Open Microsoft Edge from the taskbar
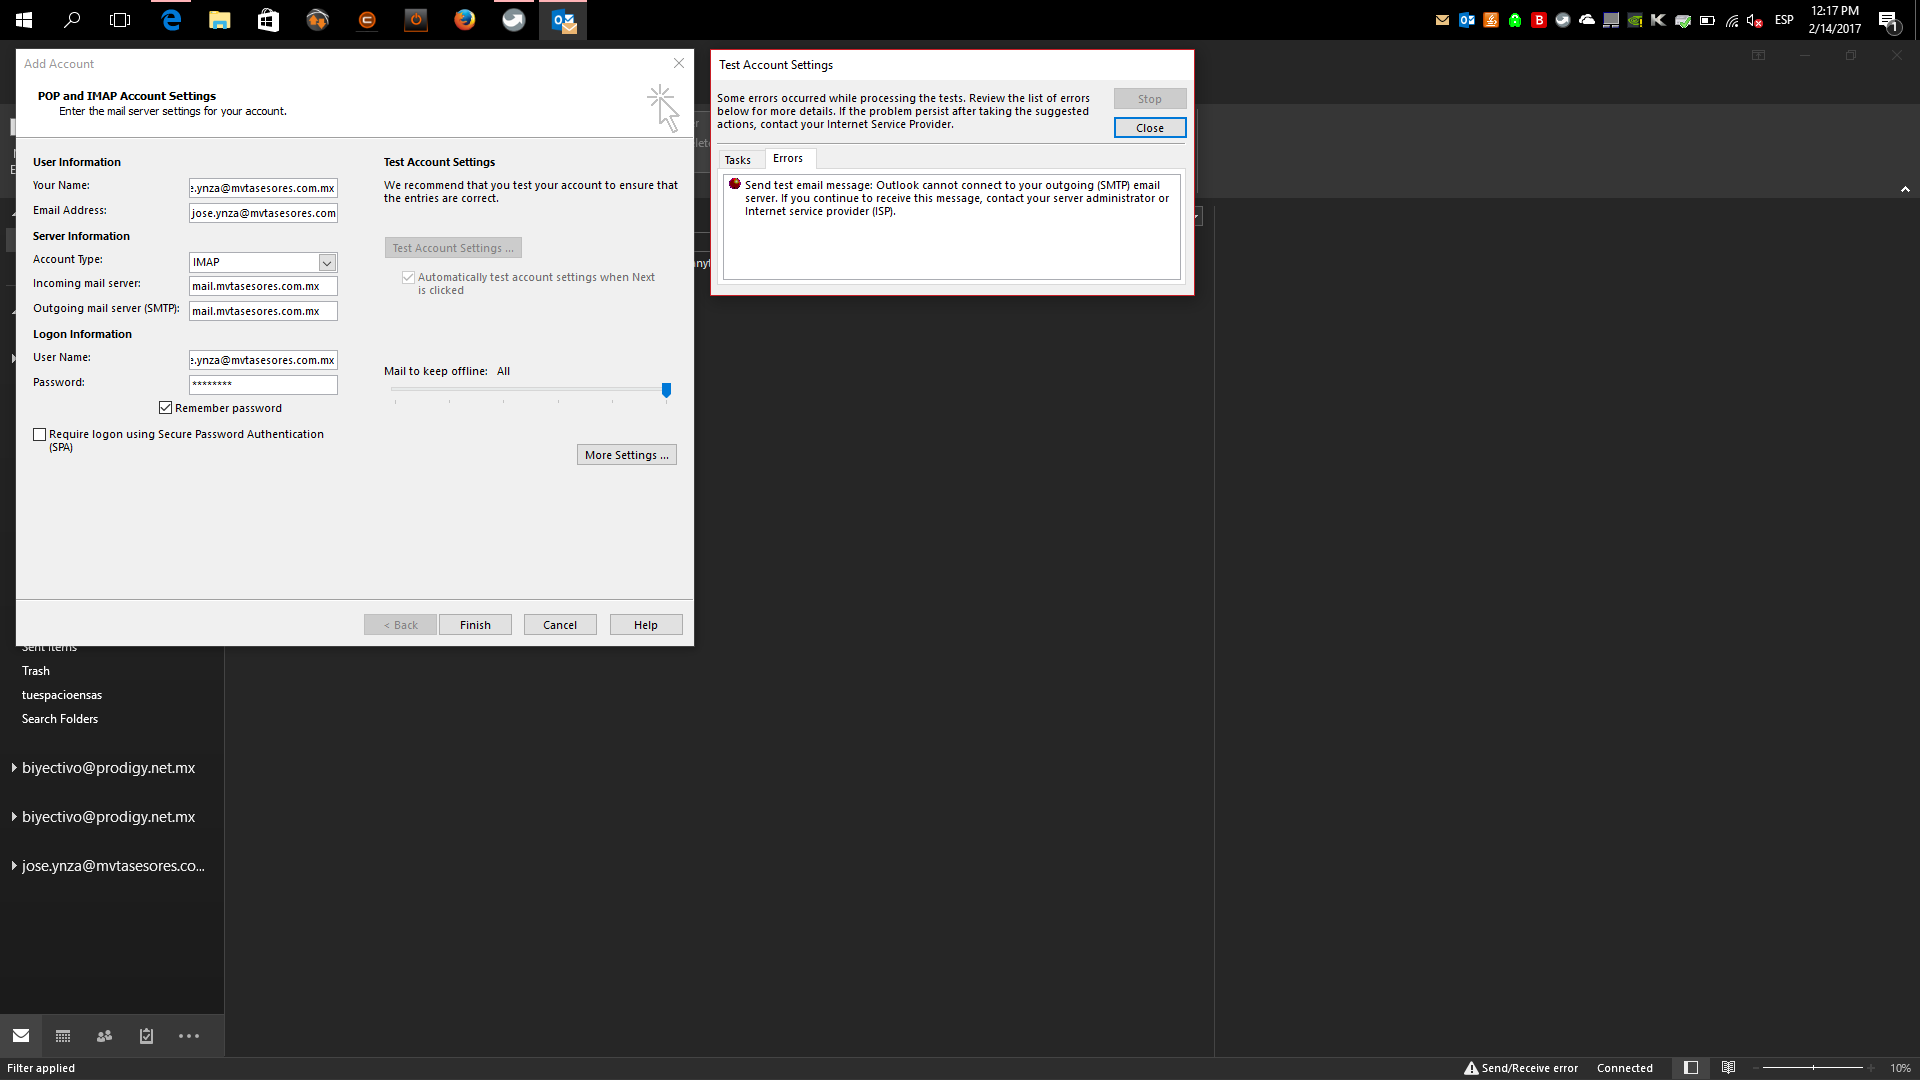Viewport: 1920px width, 1080px height. [171, 20]
